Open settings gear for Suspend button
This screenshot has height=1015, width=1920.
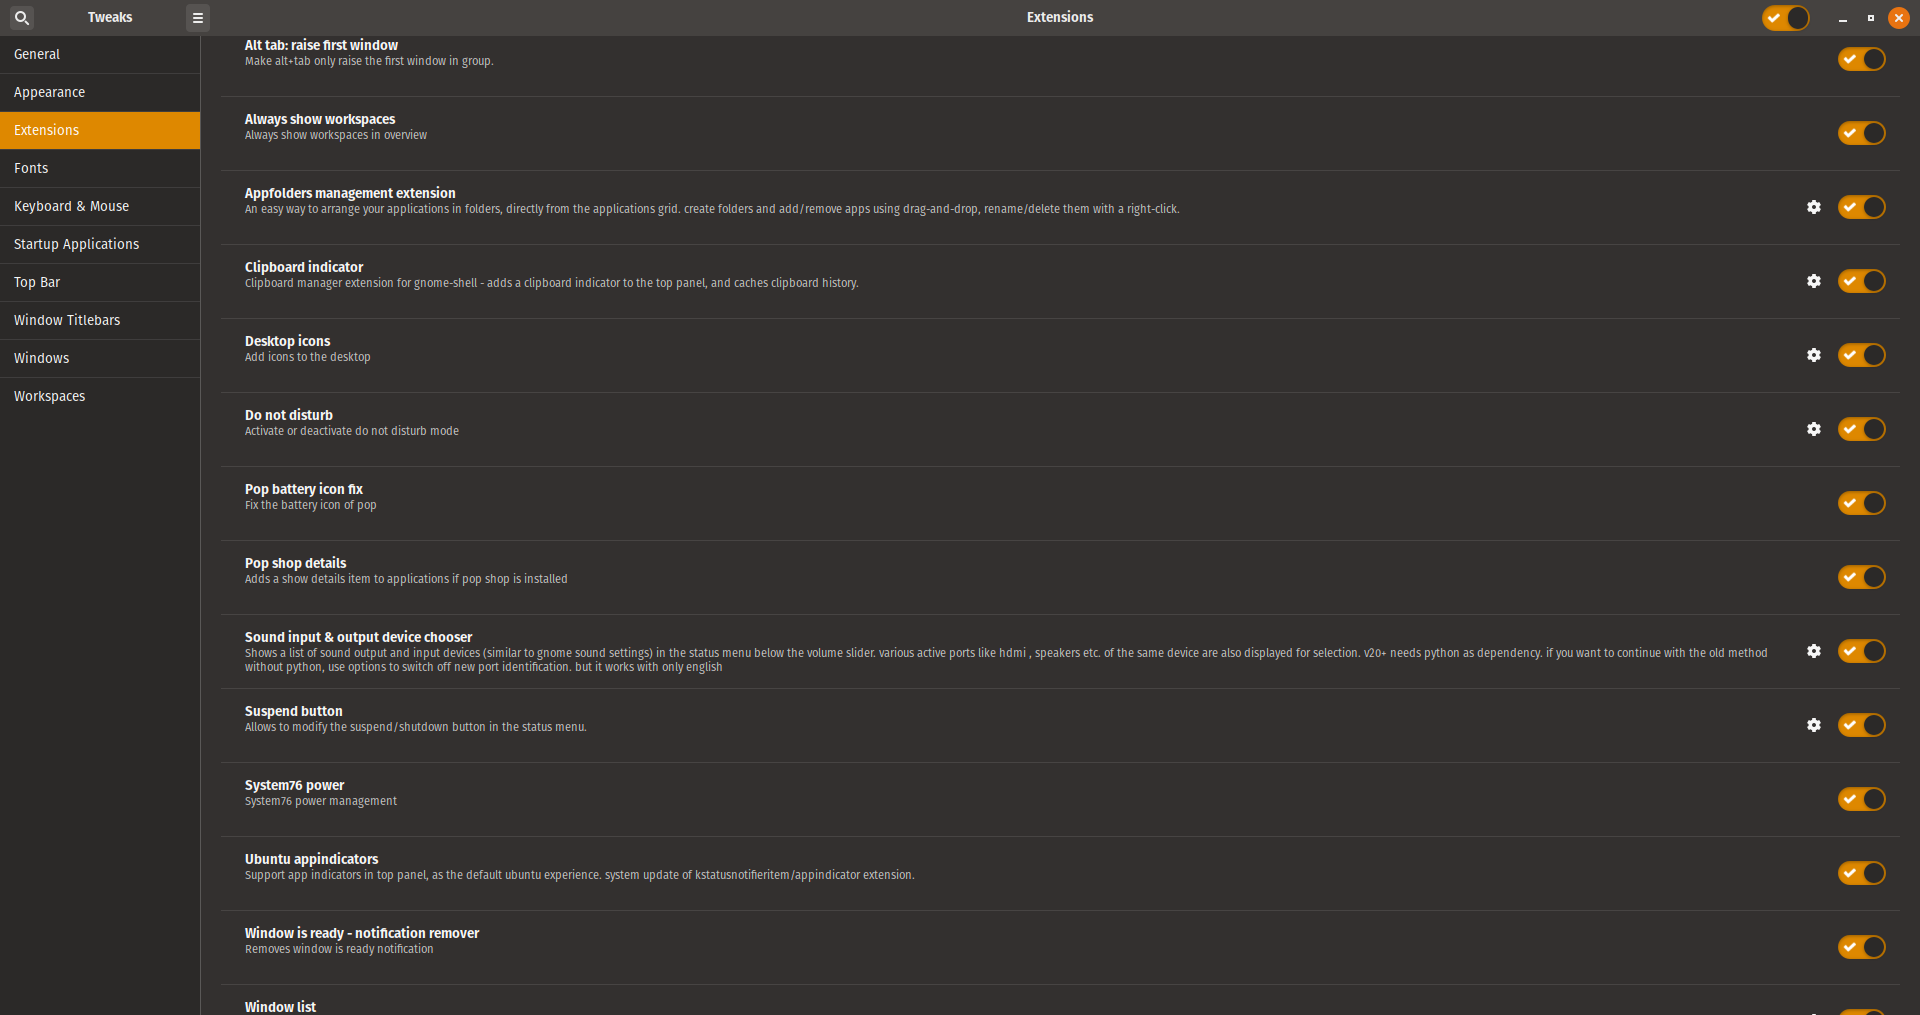[1814, 725]
